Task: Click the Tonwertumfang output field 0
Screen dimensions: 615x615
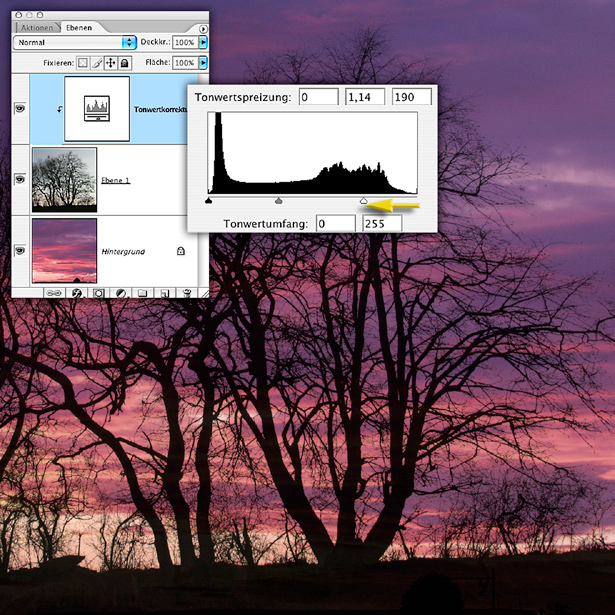Action: (x=336, y=224)
